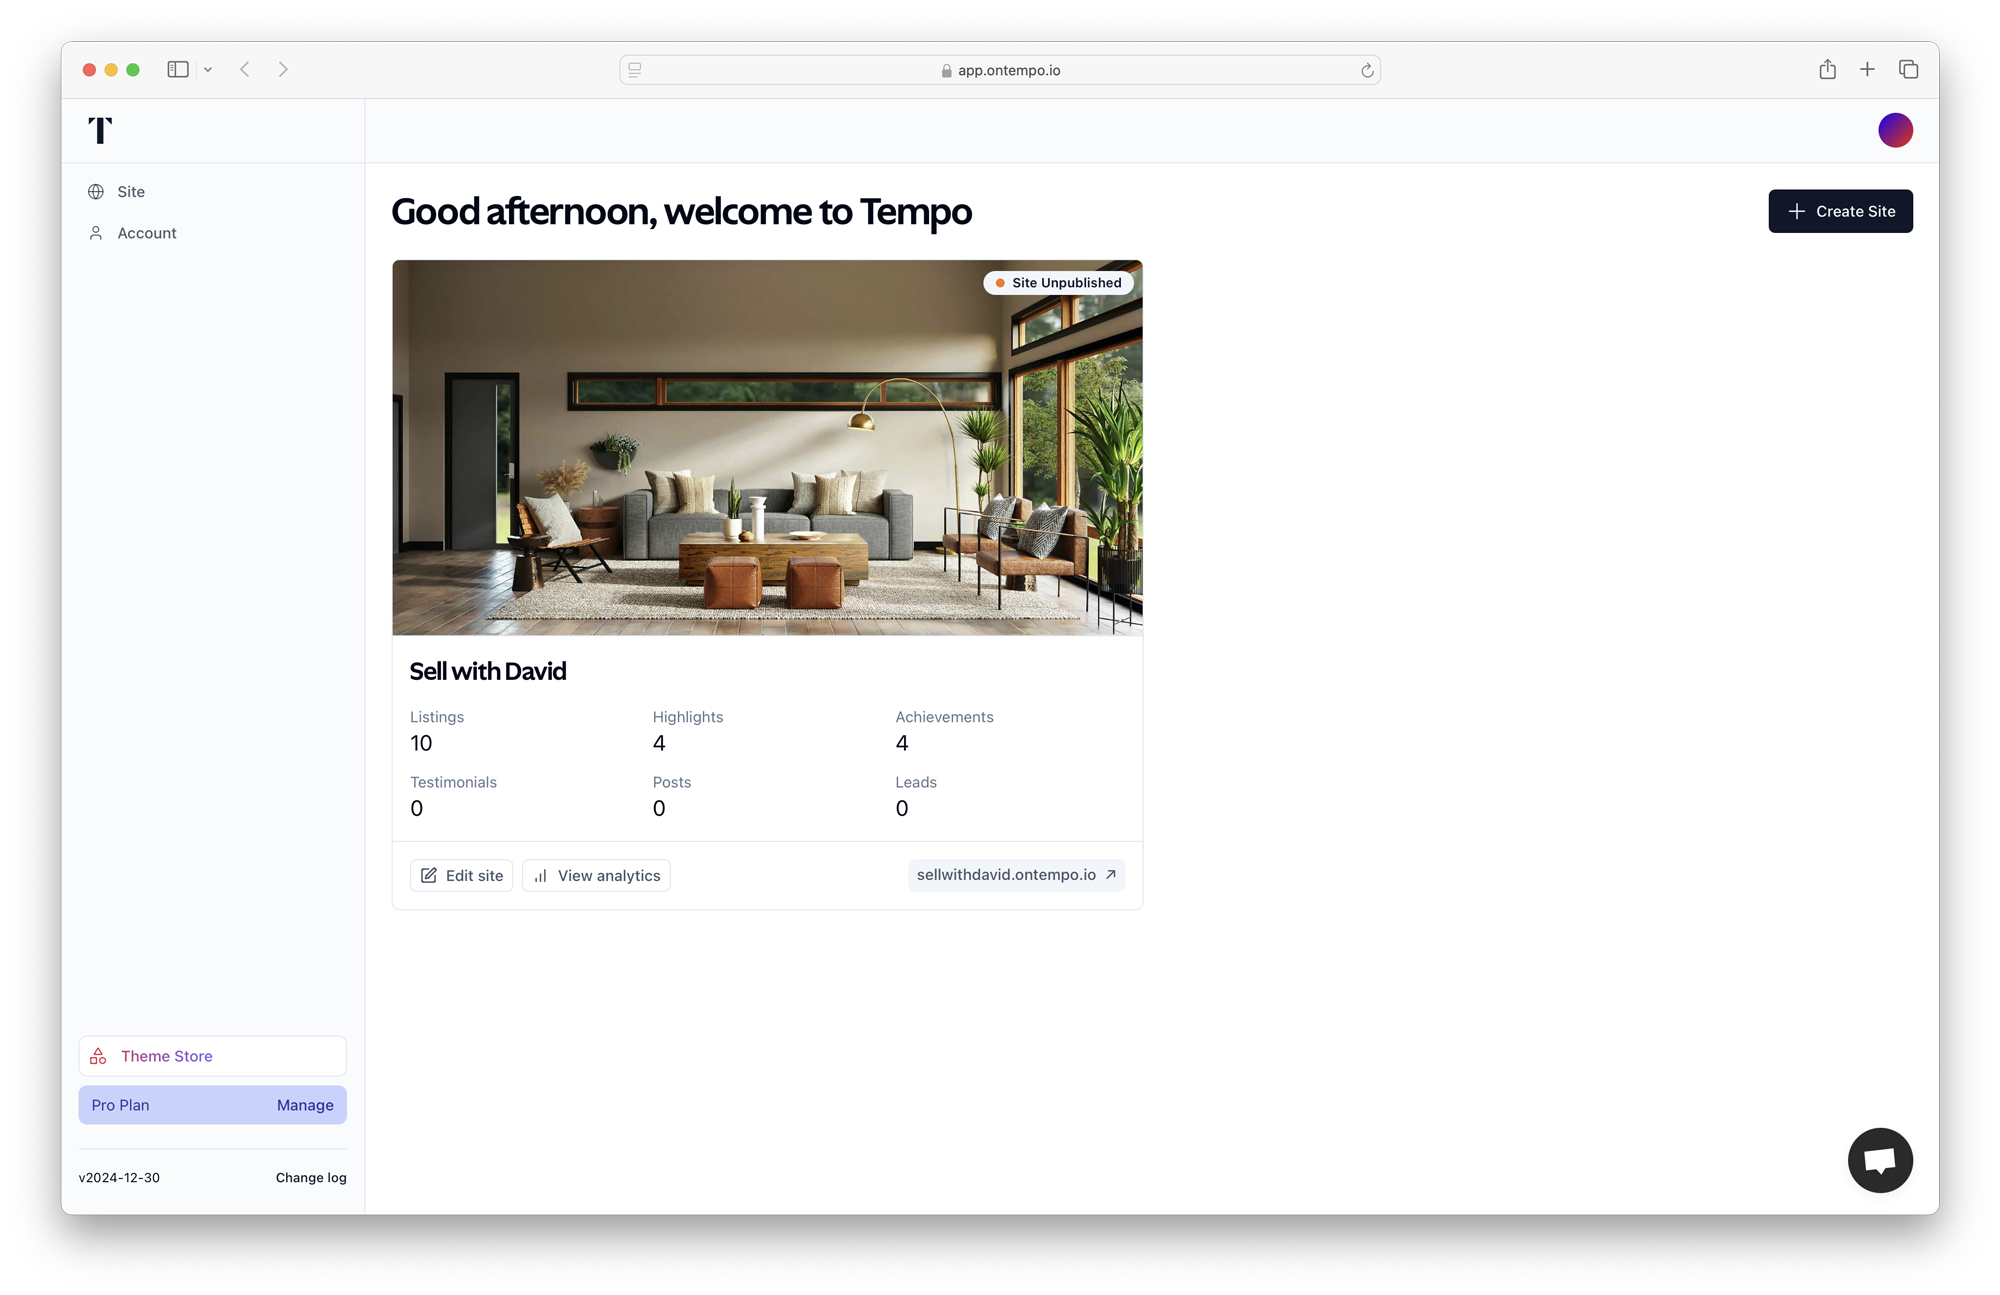The width and height of the screenshot is (2000, 1295).
Task: Click the Theme Store shapes icon
Action: 98,1056
